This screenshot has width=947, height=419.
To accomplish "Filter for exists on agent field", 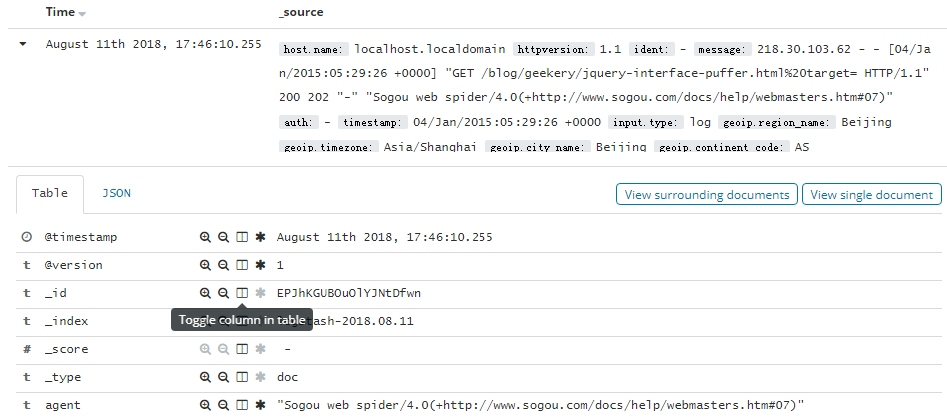I will click(x=260, y=405).
